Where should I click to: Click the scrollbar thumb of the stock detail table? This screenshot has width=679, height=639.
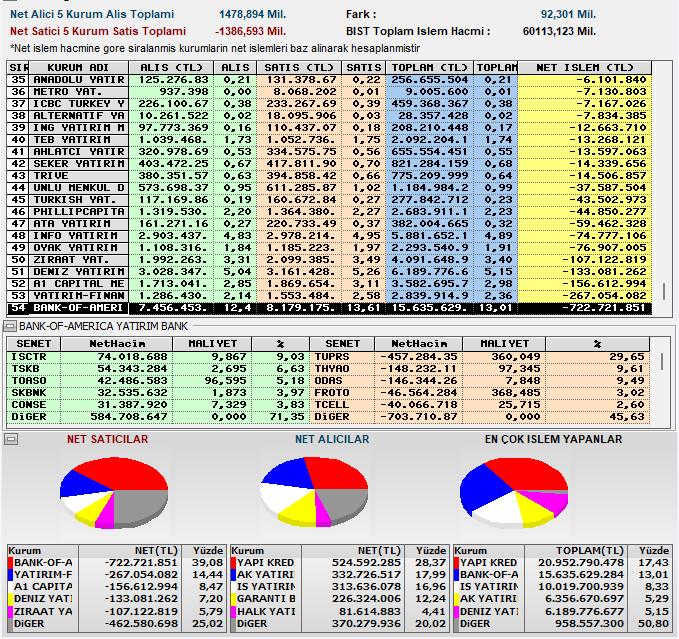tap(662, 361)
